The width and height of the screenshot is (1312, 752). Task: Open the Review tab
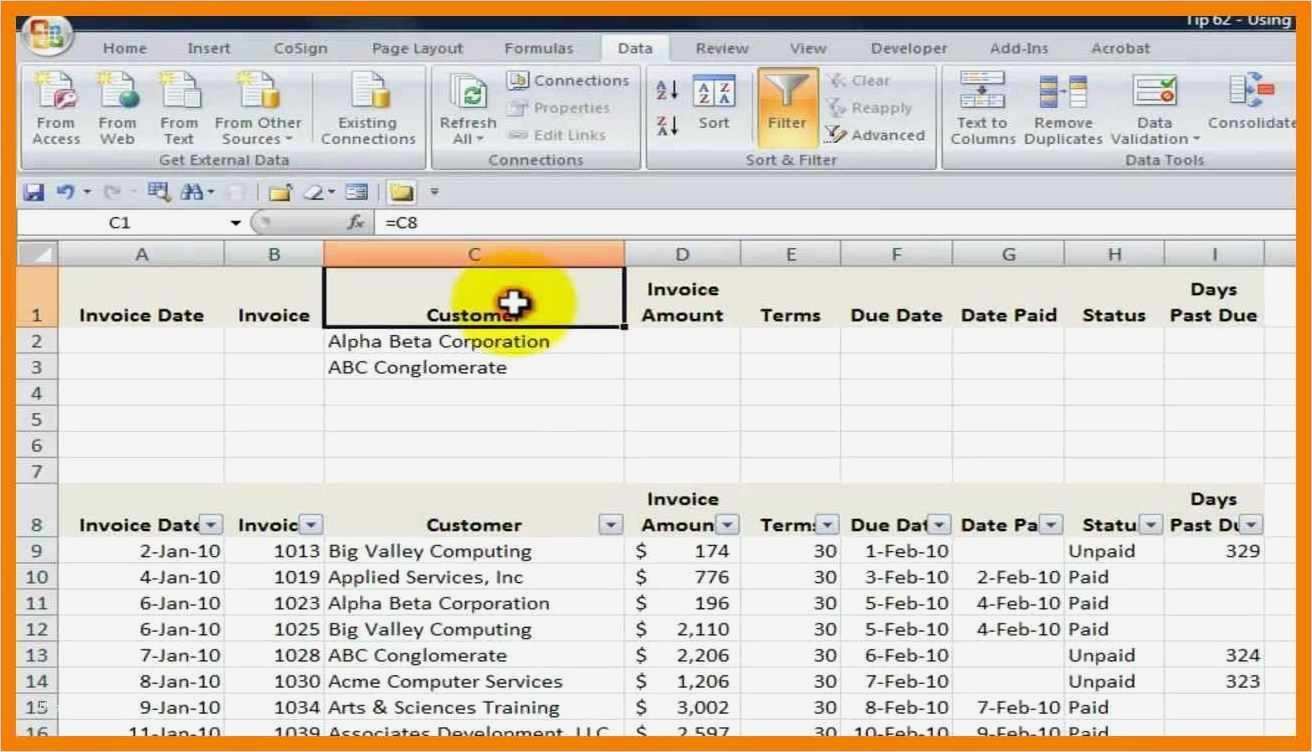click(x=722, y=48)
